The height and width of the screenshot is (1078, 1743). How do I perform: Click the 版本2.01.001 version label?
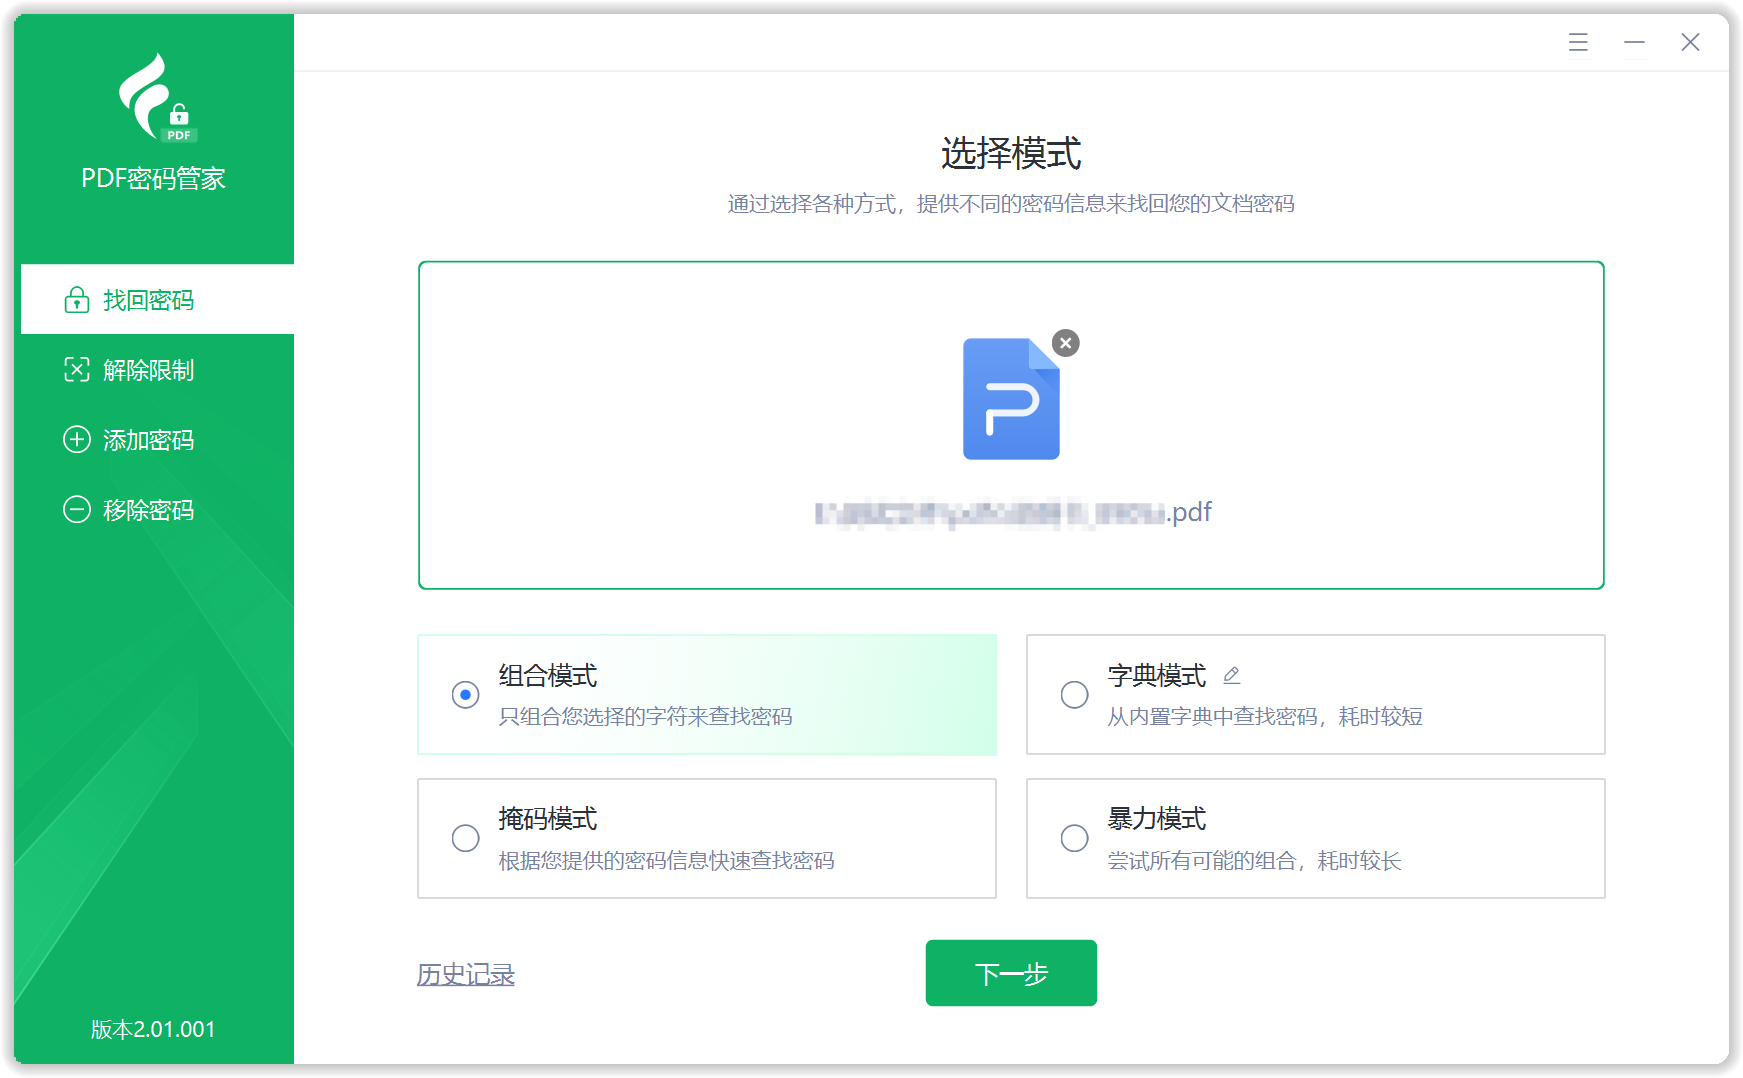pyautogui.click(x=153, y=1029)
